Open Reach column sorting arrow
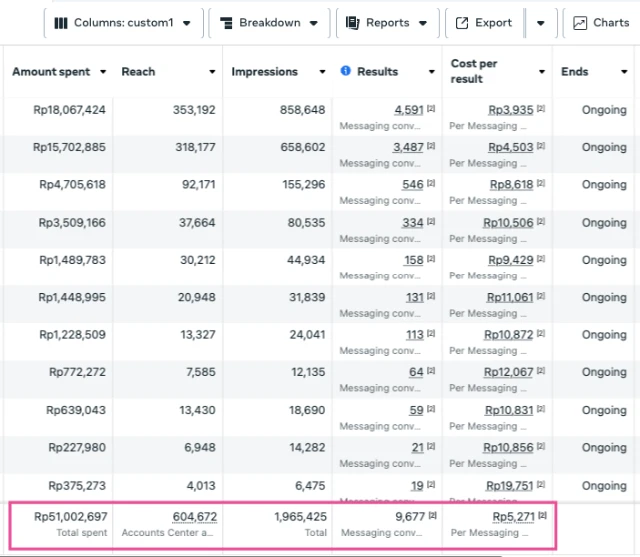Screen dimensions: 640x557 [212, 72]
